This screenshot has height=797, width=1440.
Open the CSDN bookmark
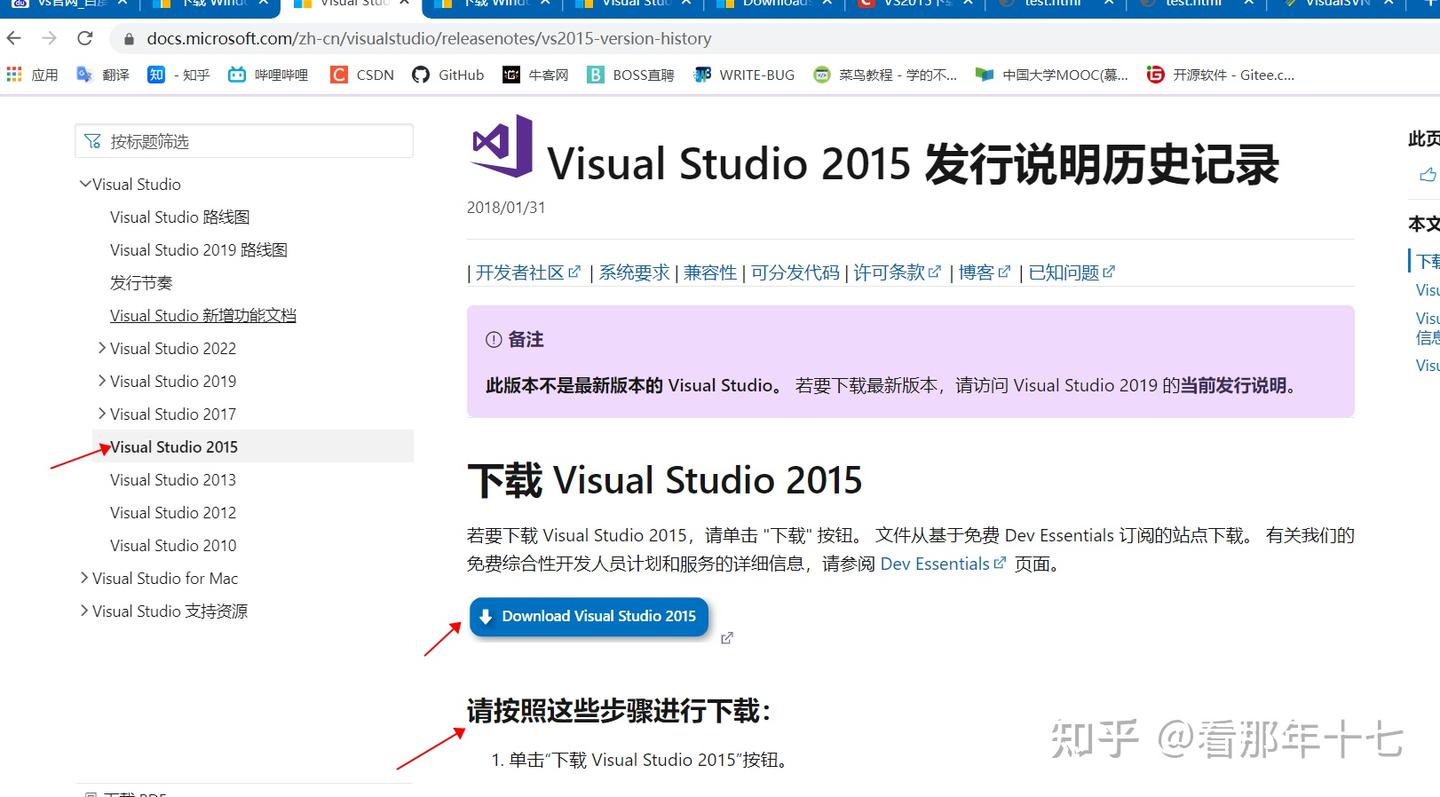361,73
